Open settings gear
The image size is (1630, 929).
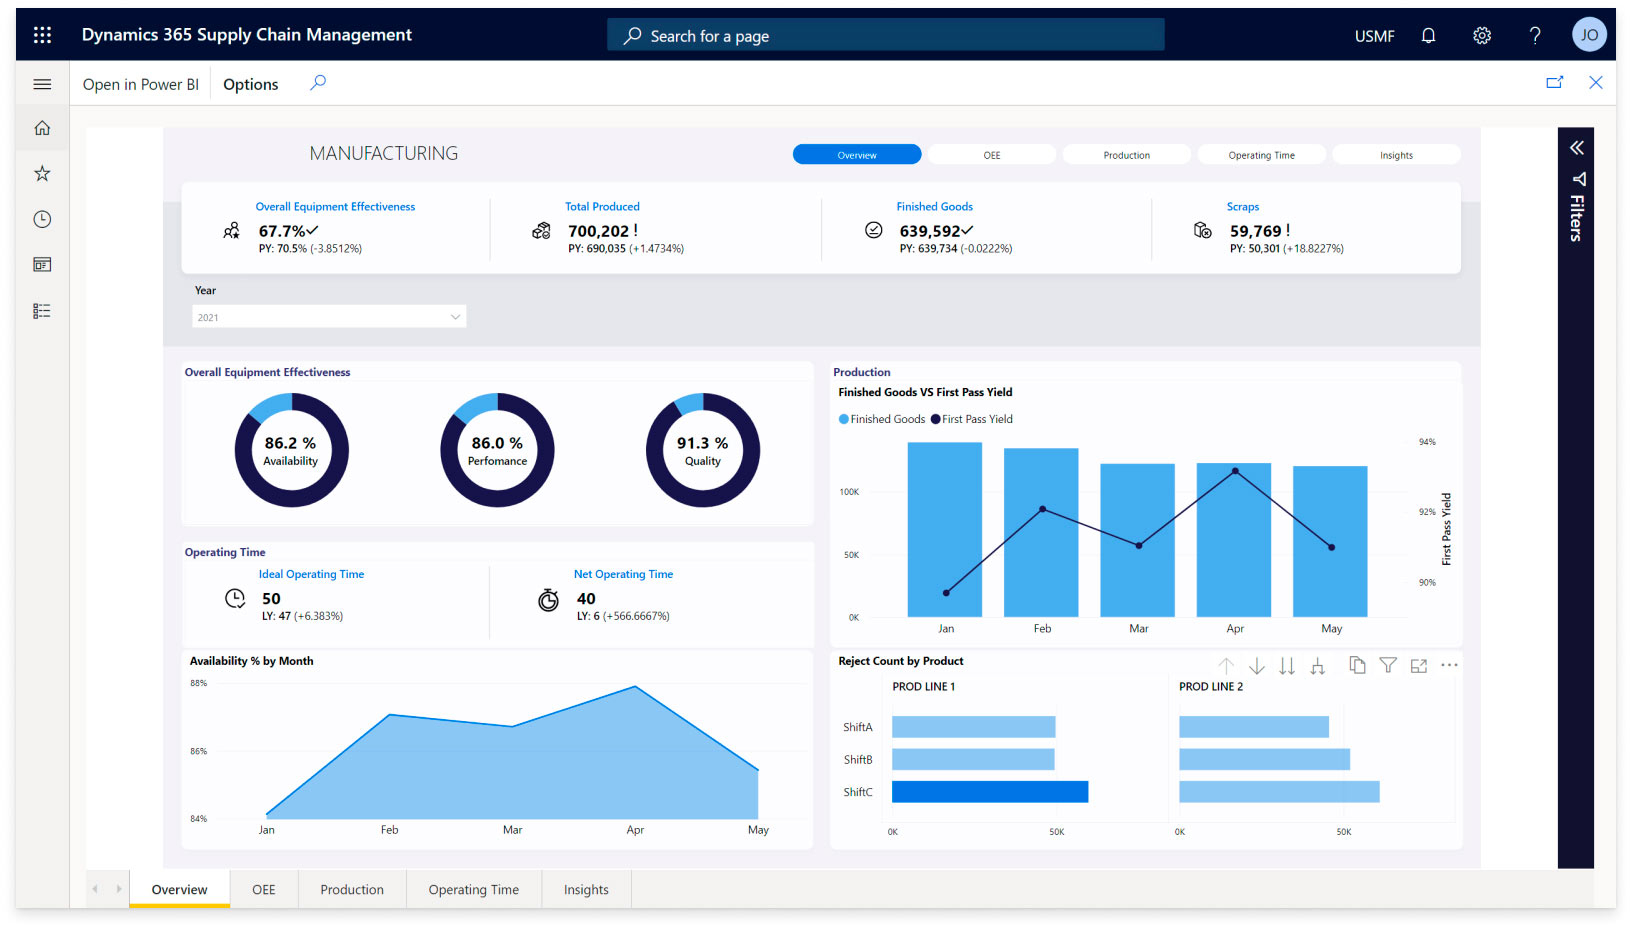1482,35
